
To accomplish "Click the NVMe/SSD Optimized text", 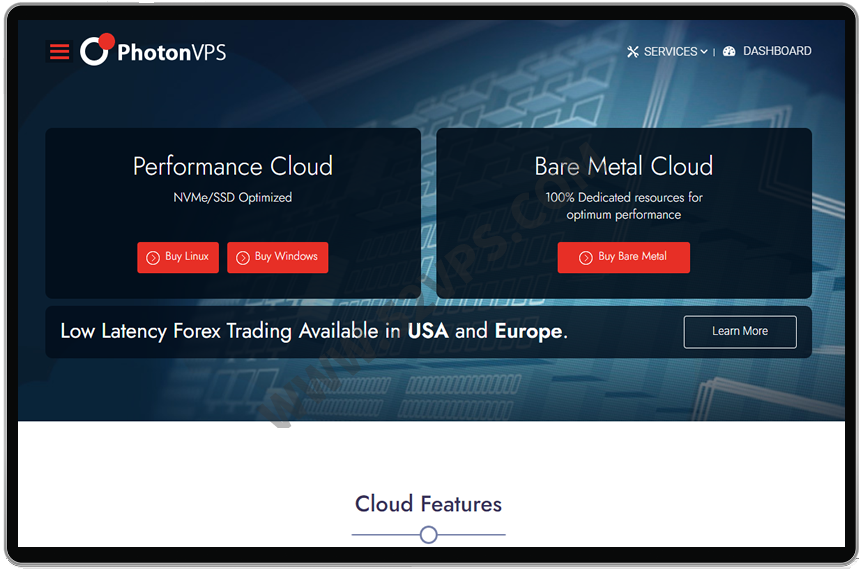I will pos(233,197).
